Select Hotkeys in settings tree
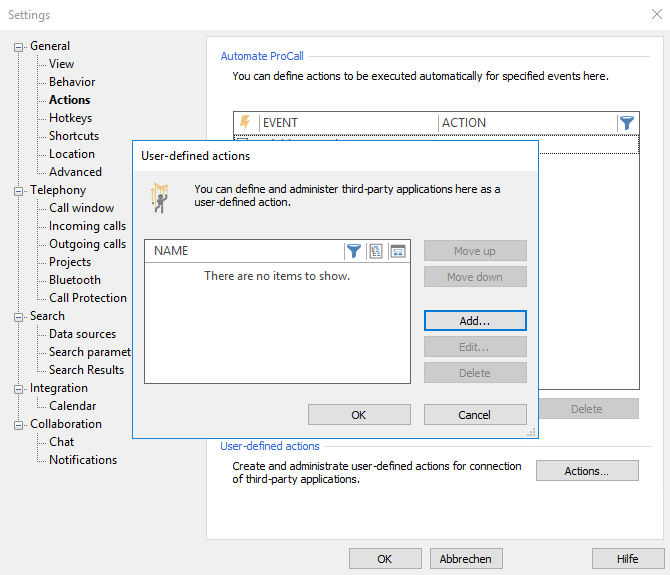The image size is (670, 575). [70, 118]
